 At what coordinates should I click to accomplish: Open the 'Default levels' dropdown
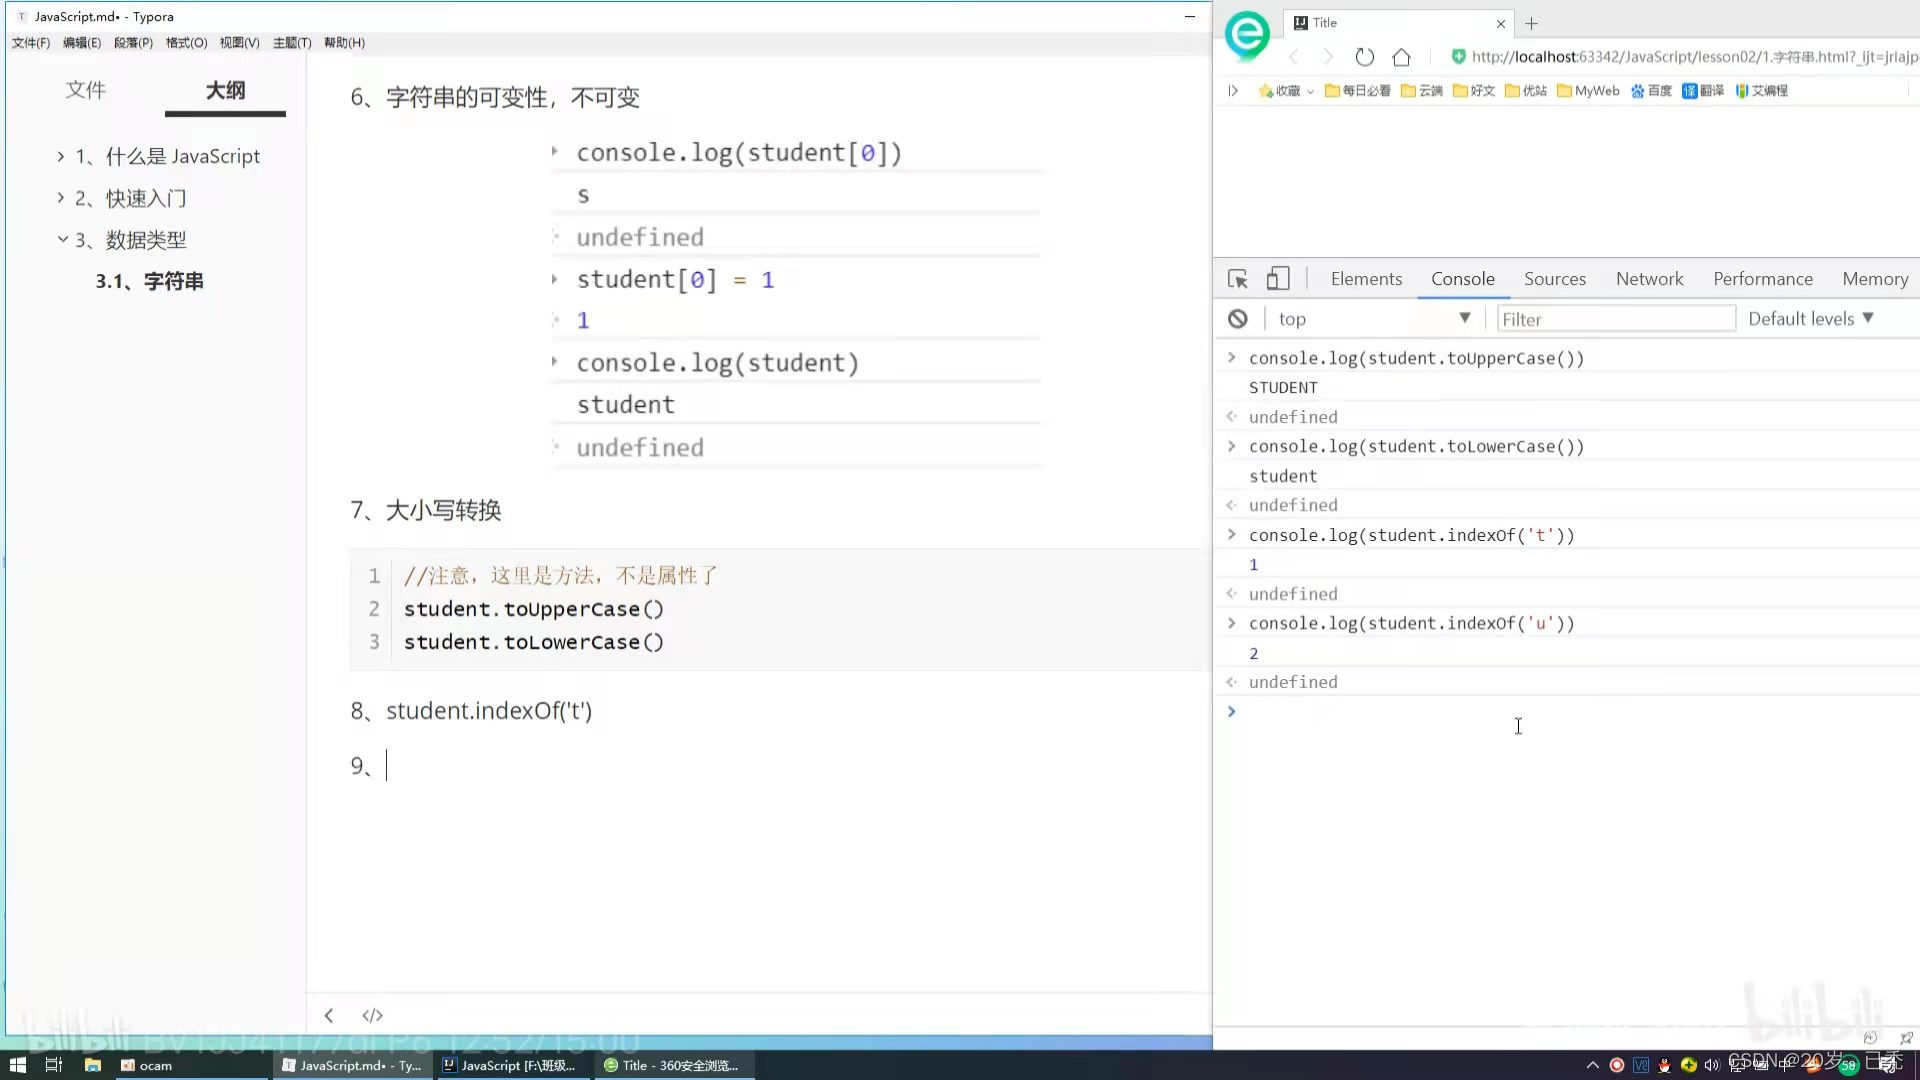click(1810, 319)
